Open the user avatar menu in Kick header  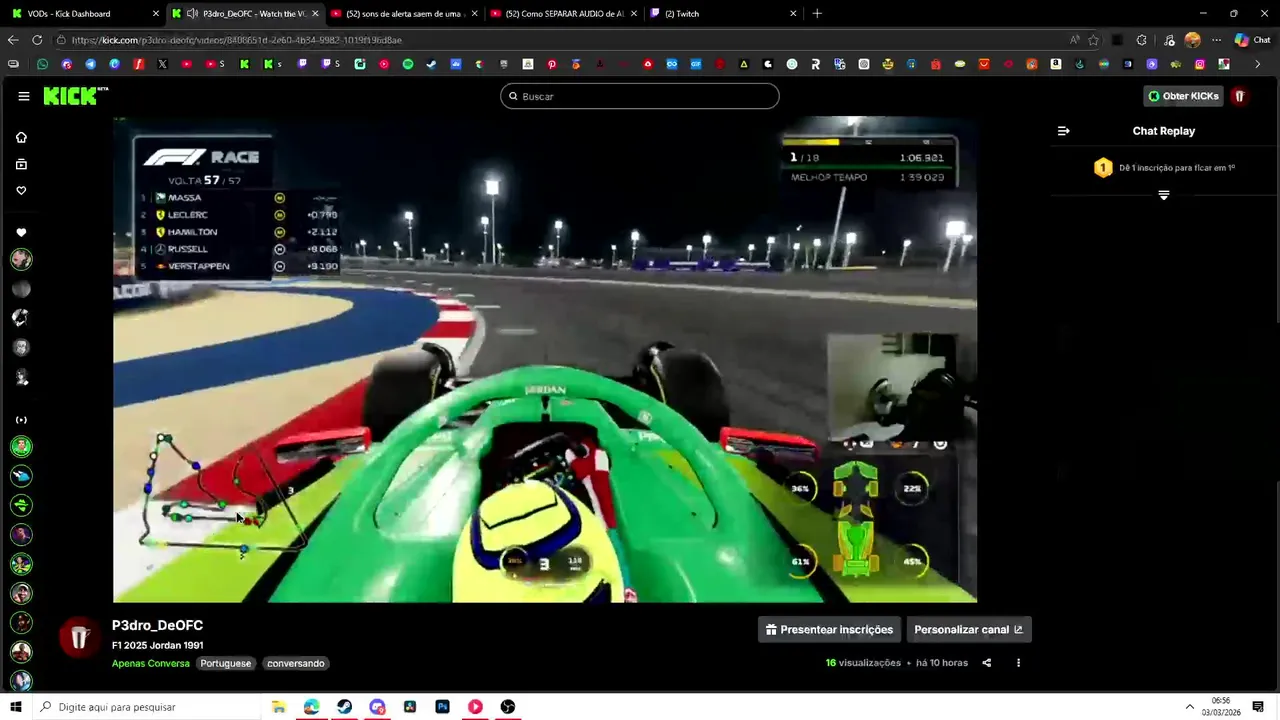click(x=1240, y=96)
